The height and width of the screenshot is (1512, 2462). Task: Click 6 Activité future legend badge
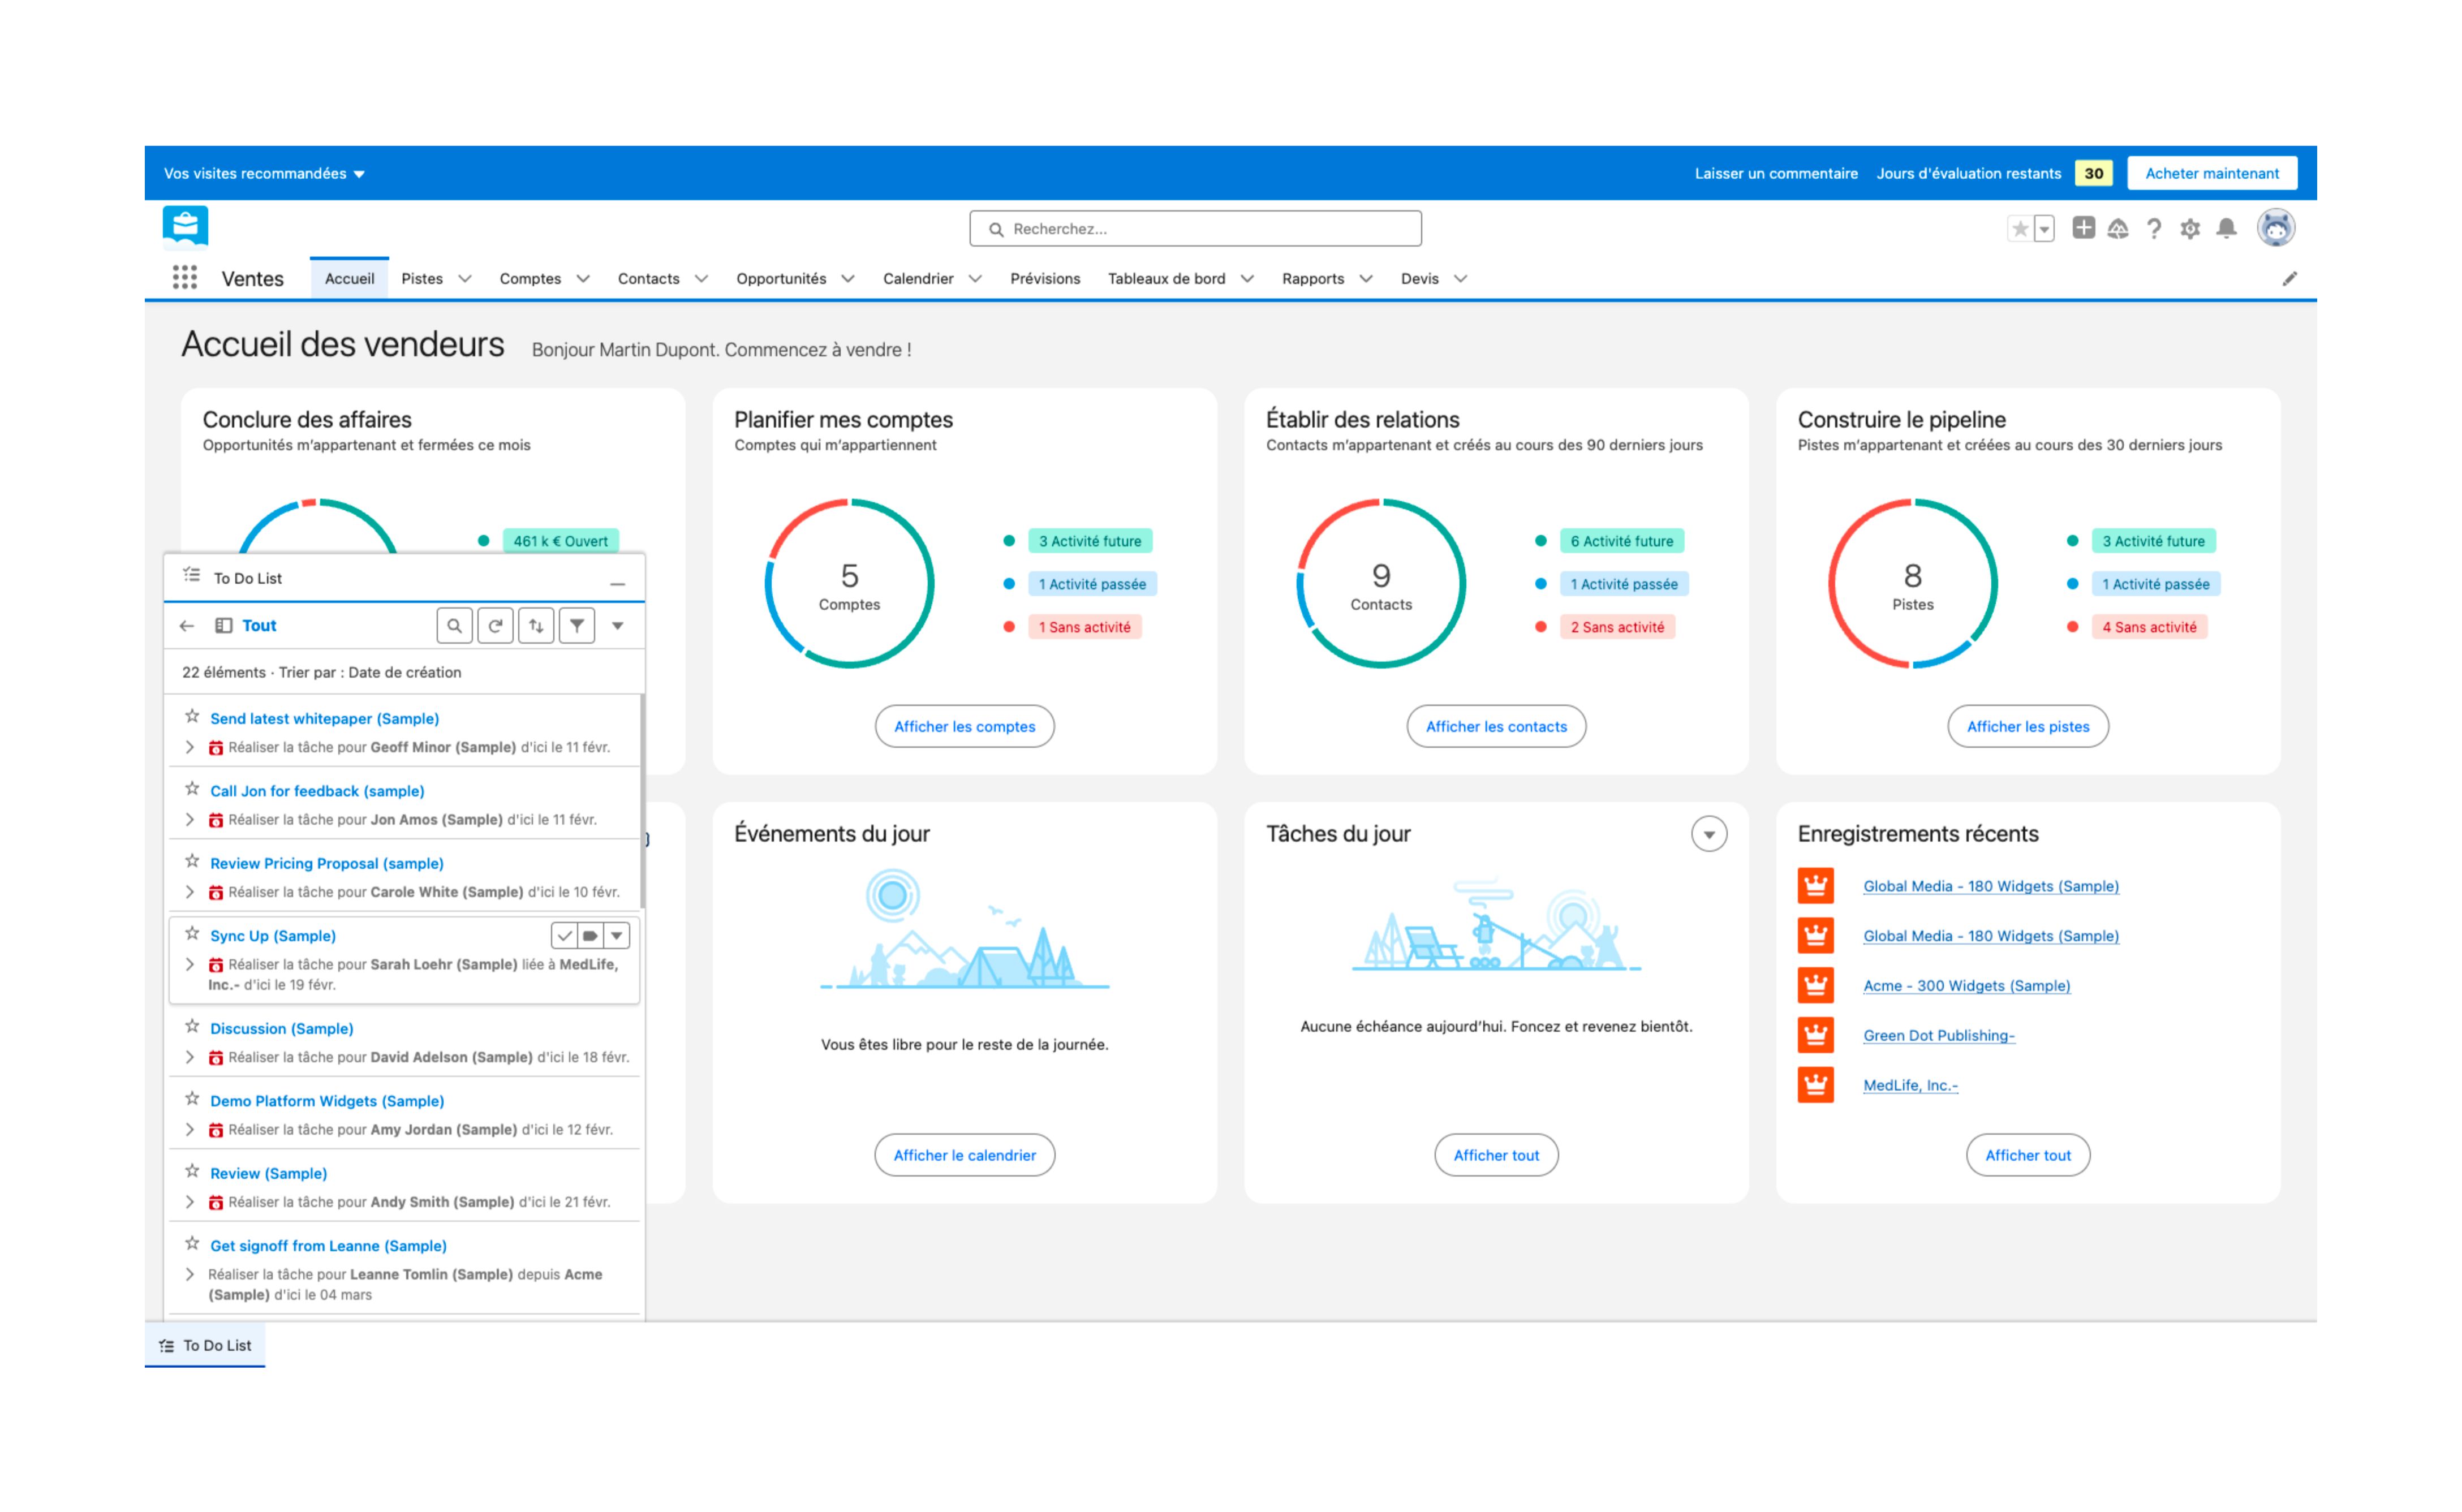tap(1621, 541)
